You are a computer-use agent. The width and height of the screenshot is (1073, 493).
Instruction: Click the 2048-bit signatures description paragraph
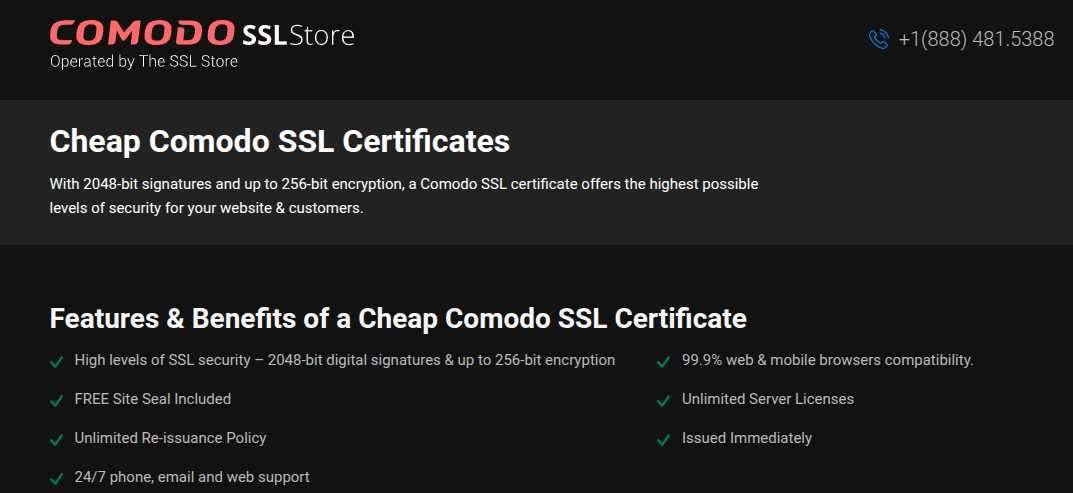(404, 196)
